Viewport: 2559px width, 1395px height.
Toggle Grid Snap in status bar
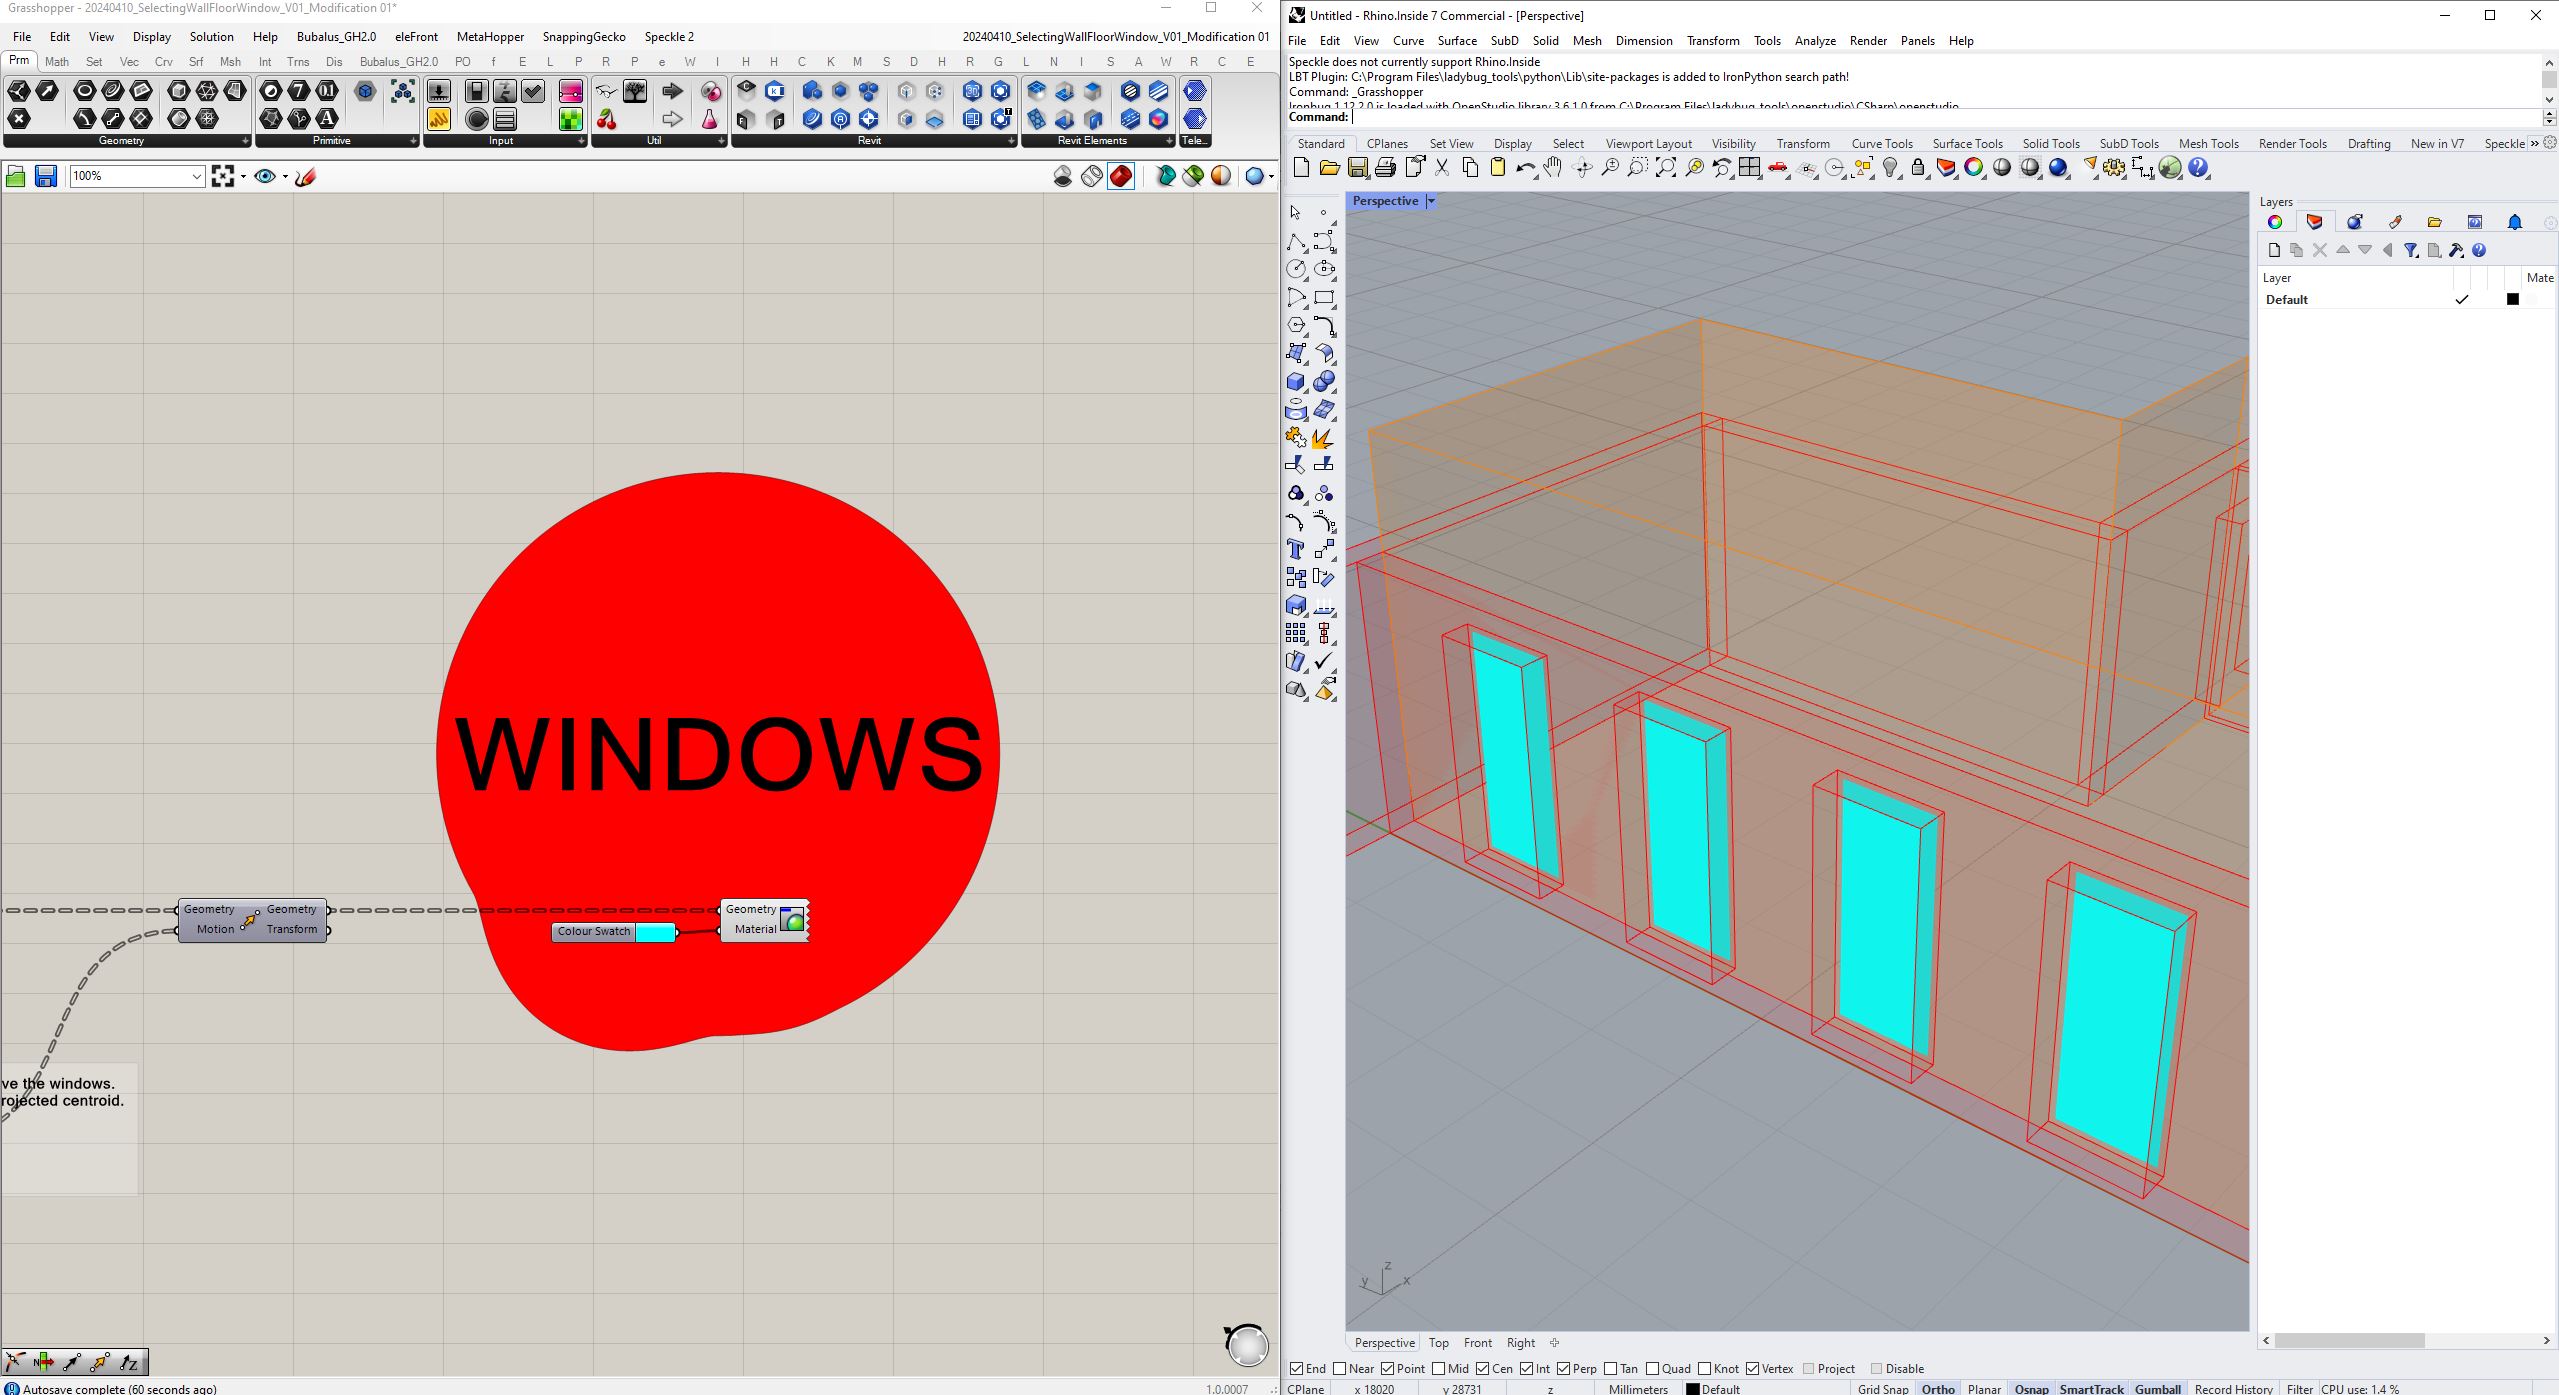[1883, 1389]
